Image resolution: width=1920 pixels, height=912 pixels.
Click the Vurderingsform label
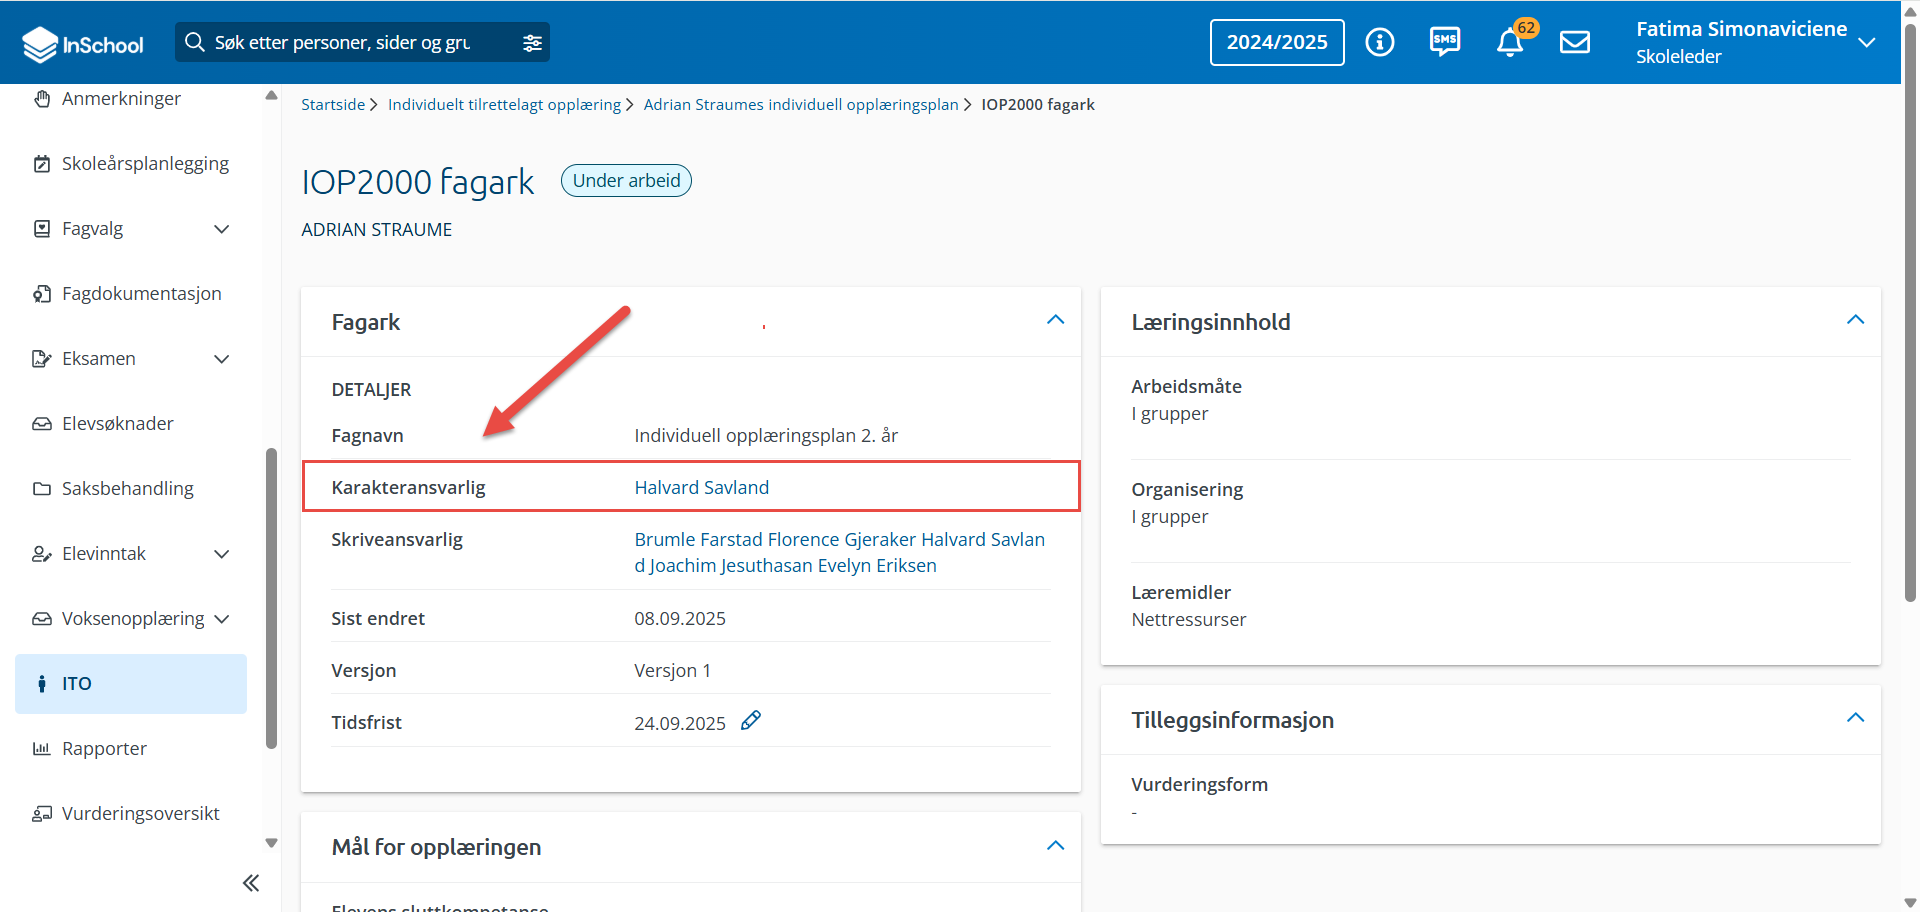click(1200, 784)
